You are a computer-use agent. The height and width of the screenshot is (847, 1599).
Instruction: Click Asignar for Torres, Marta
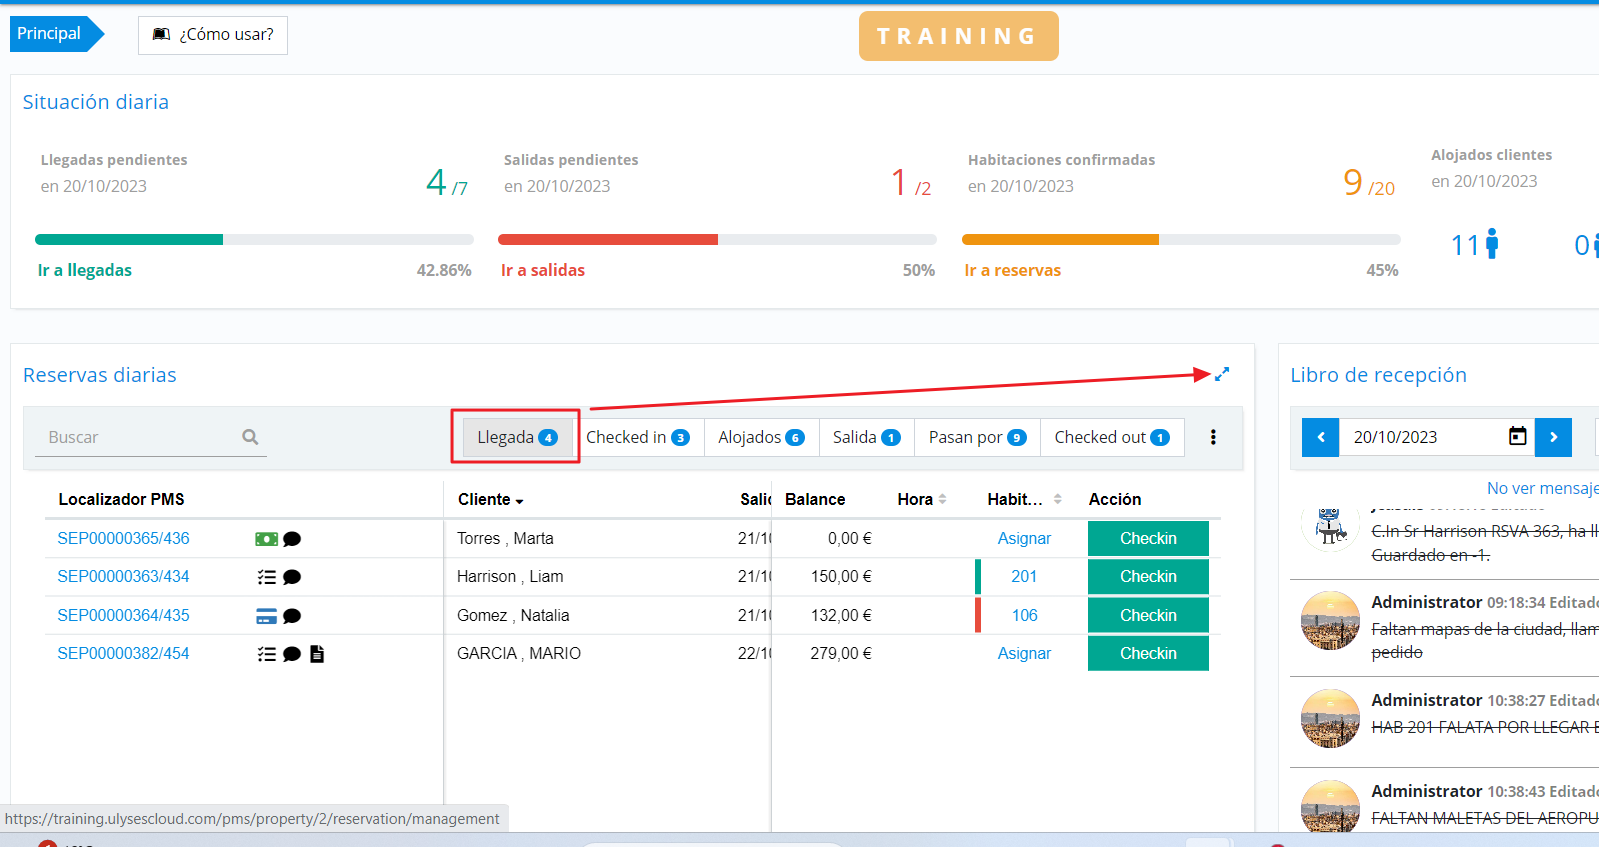(1024, 538)
